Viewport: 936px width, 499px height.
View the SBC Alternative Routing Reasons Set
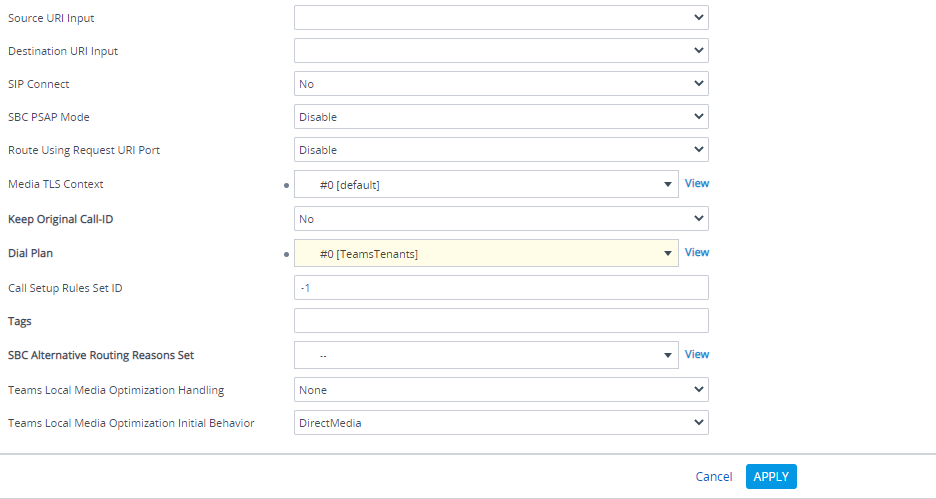point(697,354)
